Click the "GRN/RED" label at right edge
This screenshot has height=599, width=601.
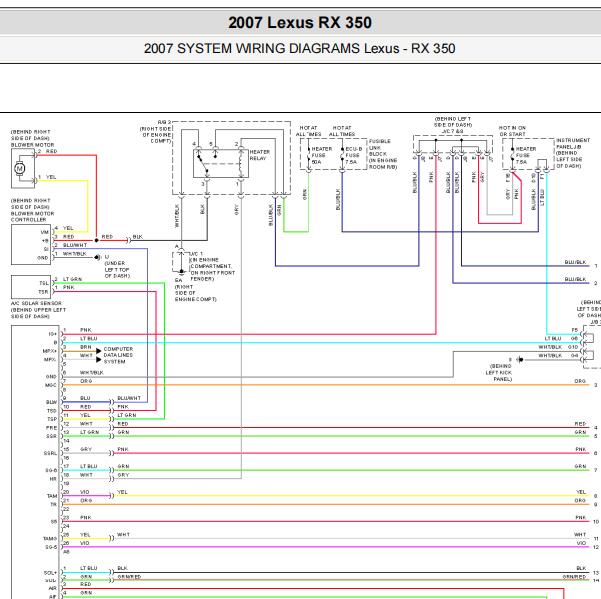(574, 577)
